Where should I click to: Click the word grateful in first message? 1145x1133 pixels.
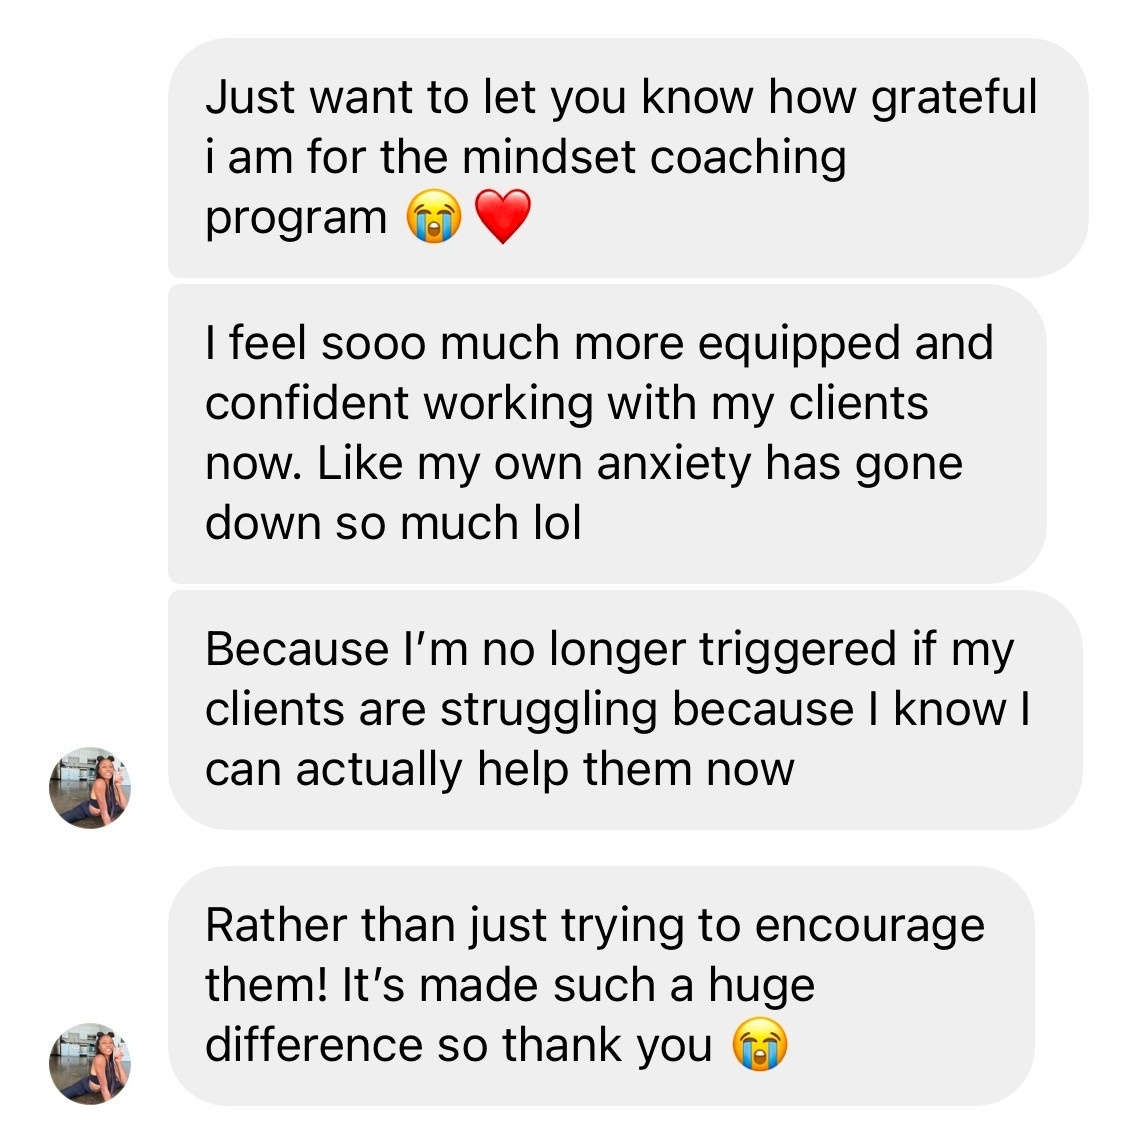coord(954,98)
